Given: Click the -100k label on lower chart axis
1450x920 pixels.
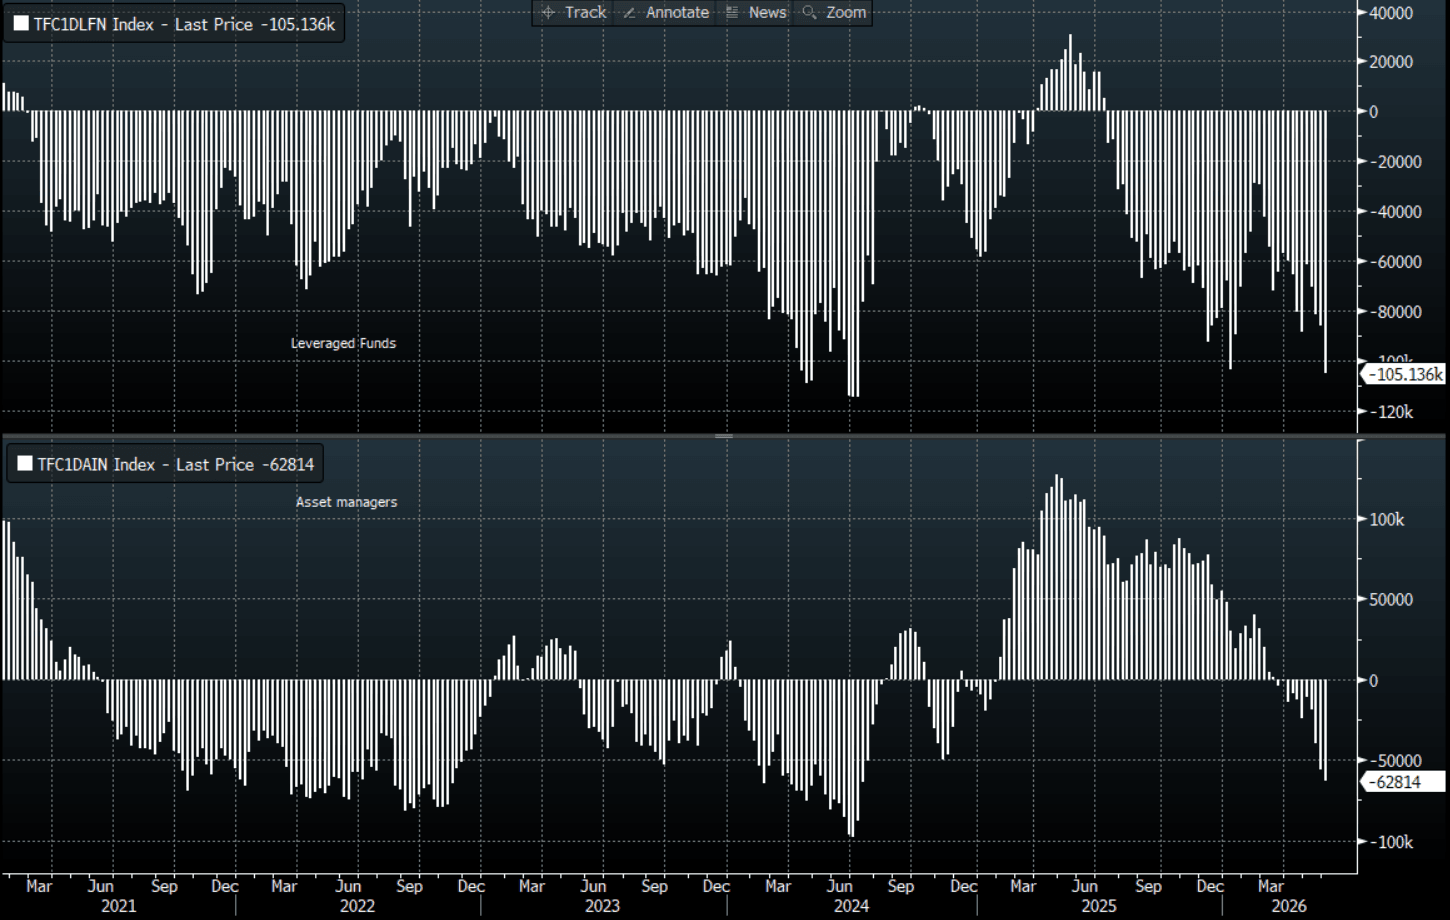Looking at the screenshot, I should click(x=1391, y=843).
